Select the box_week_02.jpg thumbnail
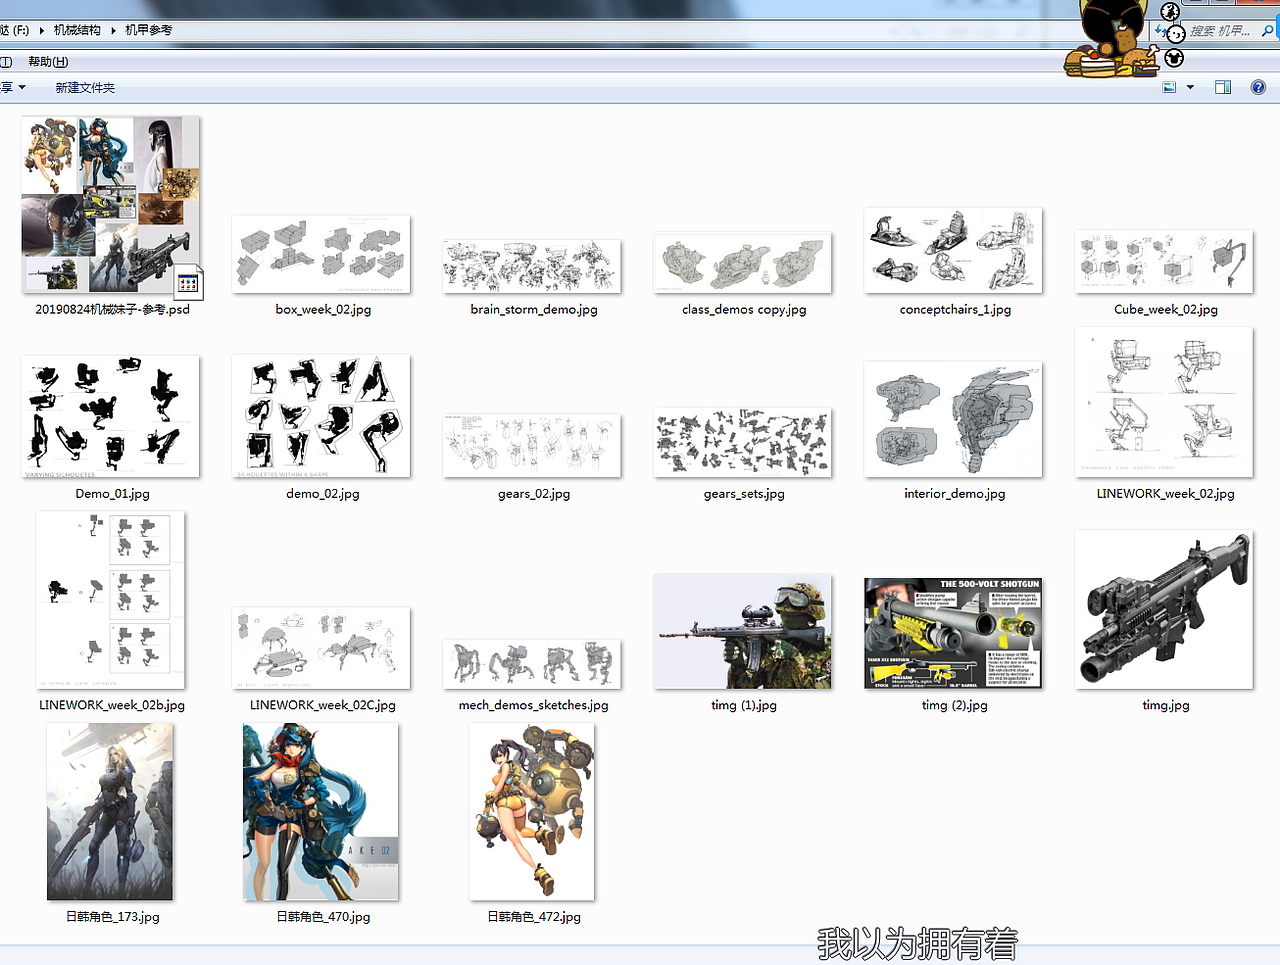The width and height of the screenshot is (1280, 965). point(321,254)
